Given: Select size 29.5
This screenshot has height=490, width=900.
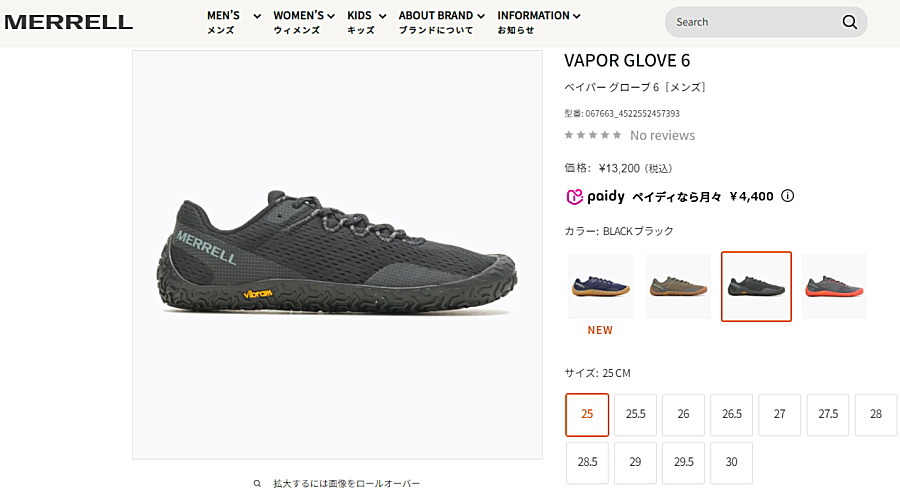Looking at the screenshot, I should tap(684, 462).
